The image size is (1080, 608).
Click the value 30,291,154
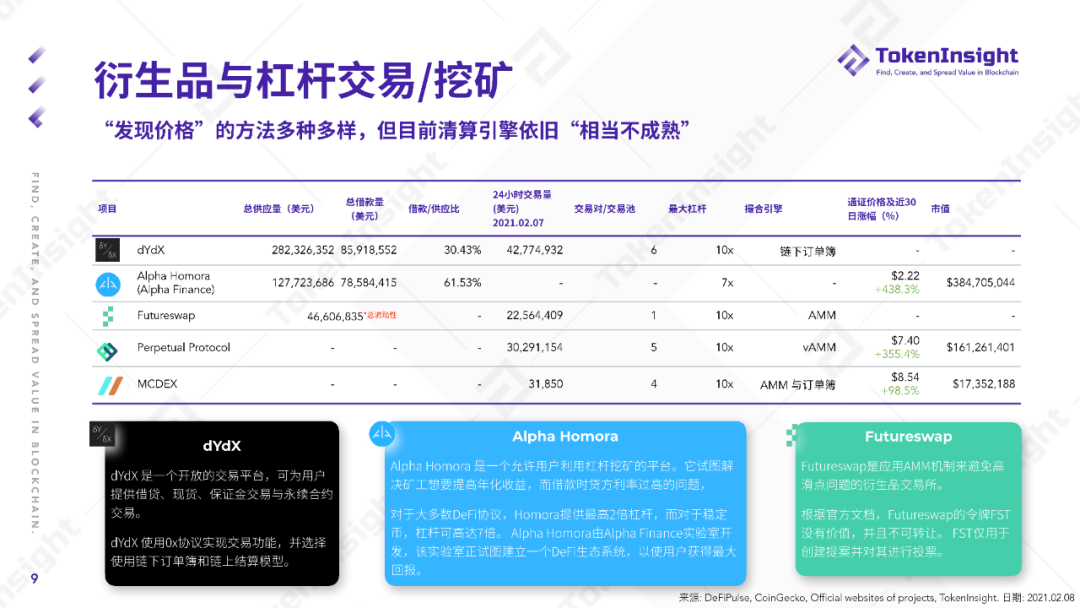(534, 347)
